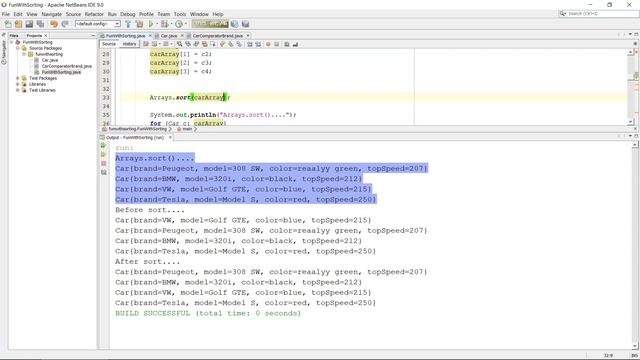Open the Navigate menu
This screenshot has height=360, width=640.
click(x=52, y=14)
